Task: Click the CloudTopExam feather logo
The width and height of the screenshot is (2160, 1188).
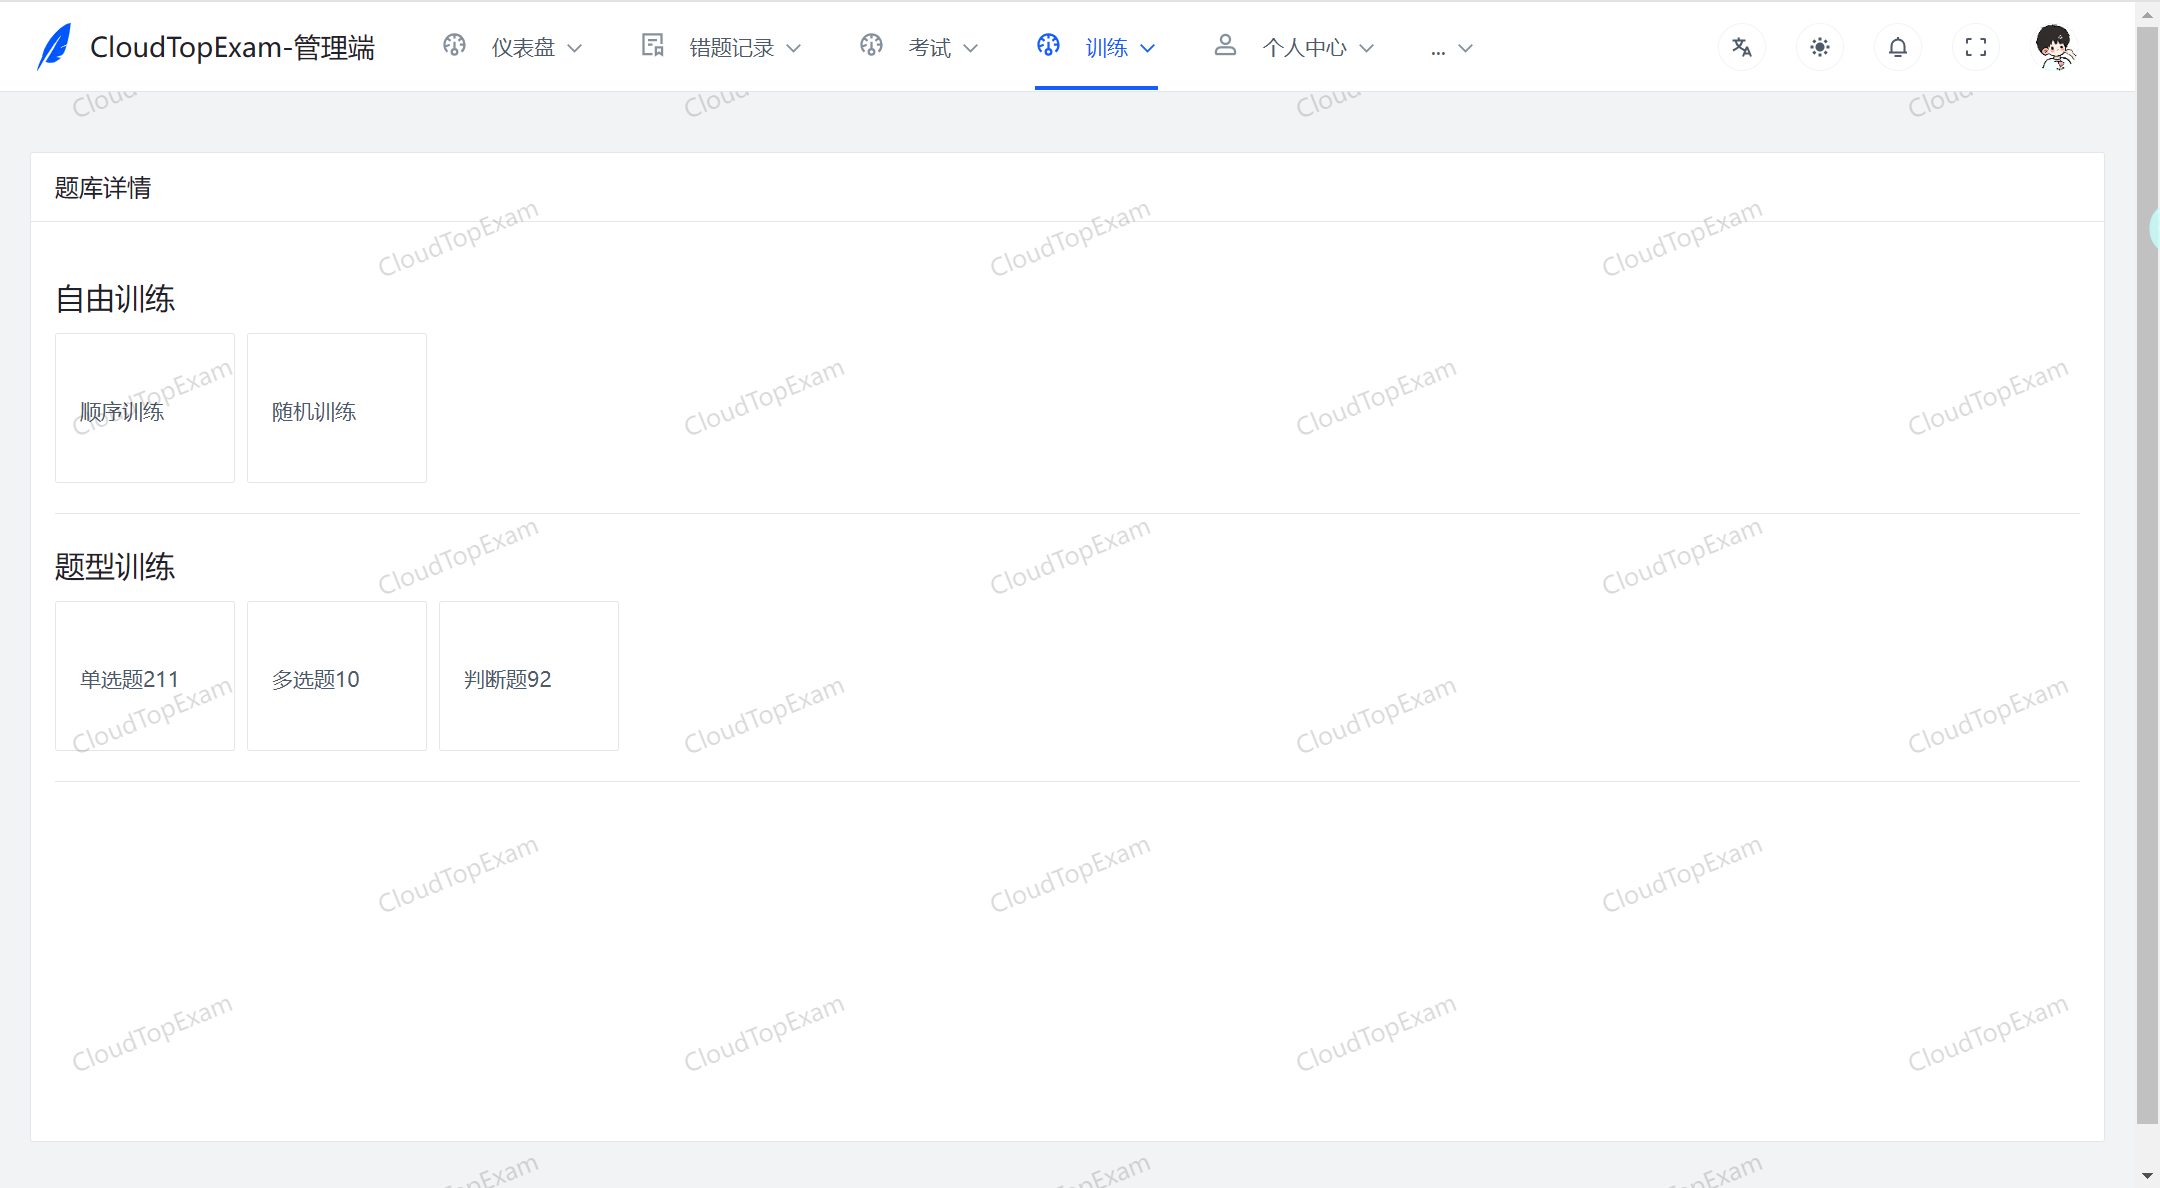Action: coord(55,46)
